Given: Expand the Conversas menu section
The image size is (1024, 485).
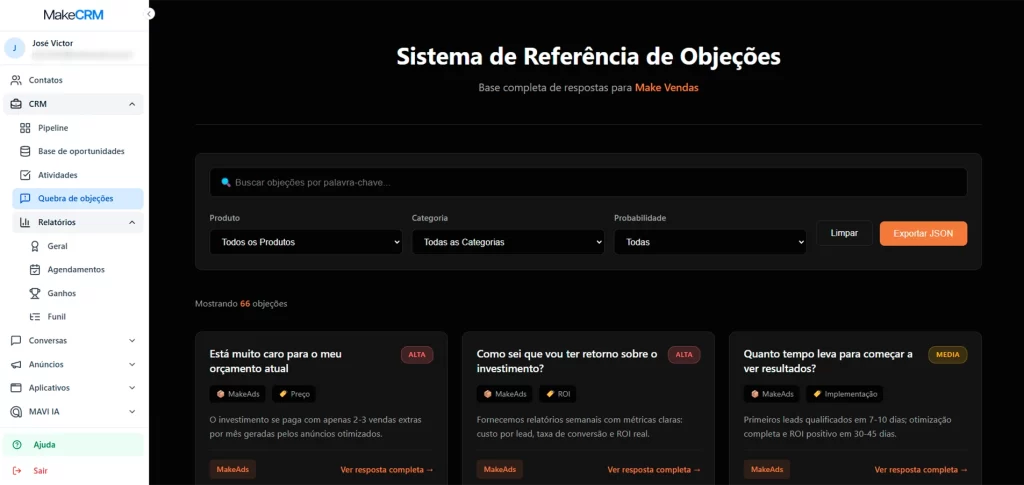Looking at the screenshot, I should coord(132,340).
